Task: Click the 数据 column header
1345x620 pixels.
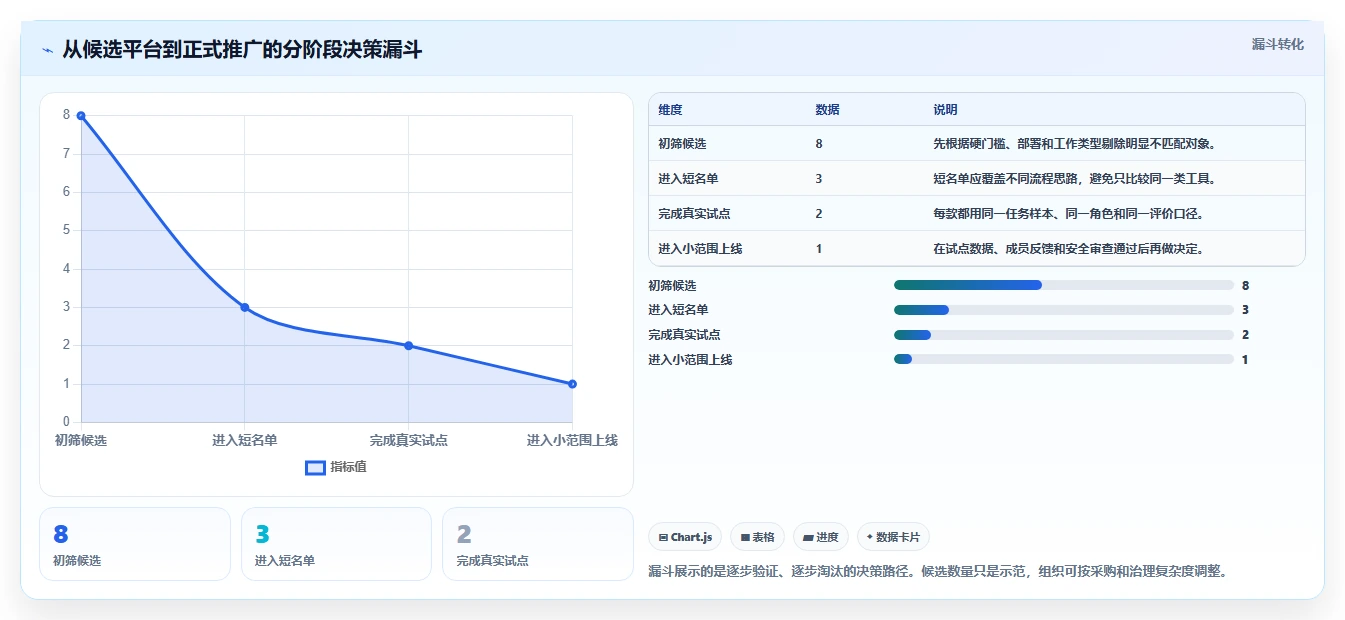Action: pos(827,110)
